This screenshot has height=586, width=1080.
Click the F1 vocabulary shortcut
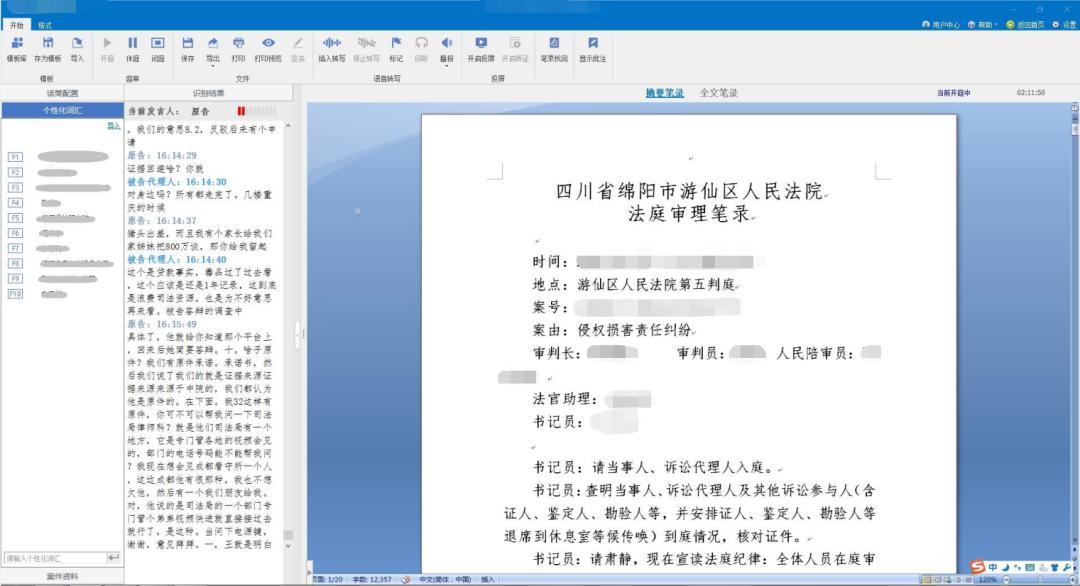click(x=15, y=157)
